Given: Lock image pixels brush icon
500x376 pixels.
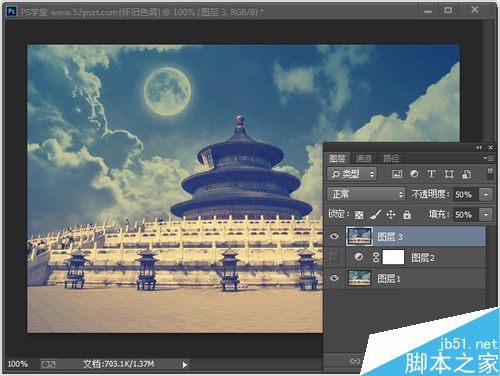Looking at the screenshot, I should pos(375,214).
